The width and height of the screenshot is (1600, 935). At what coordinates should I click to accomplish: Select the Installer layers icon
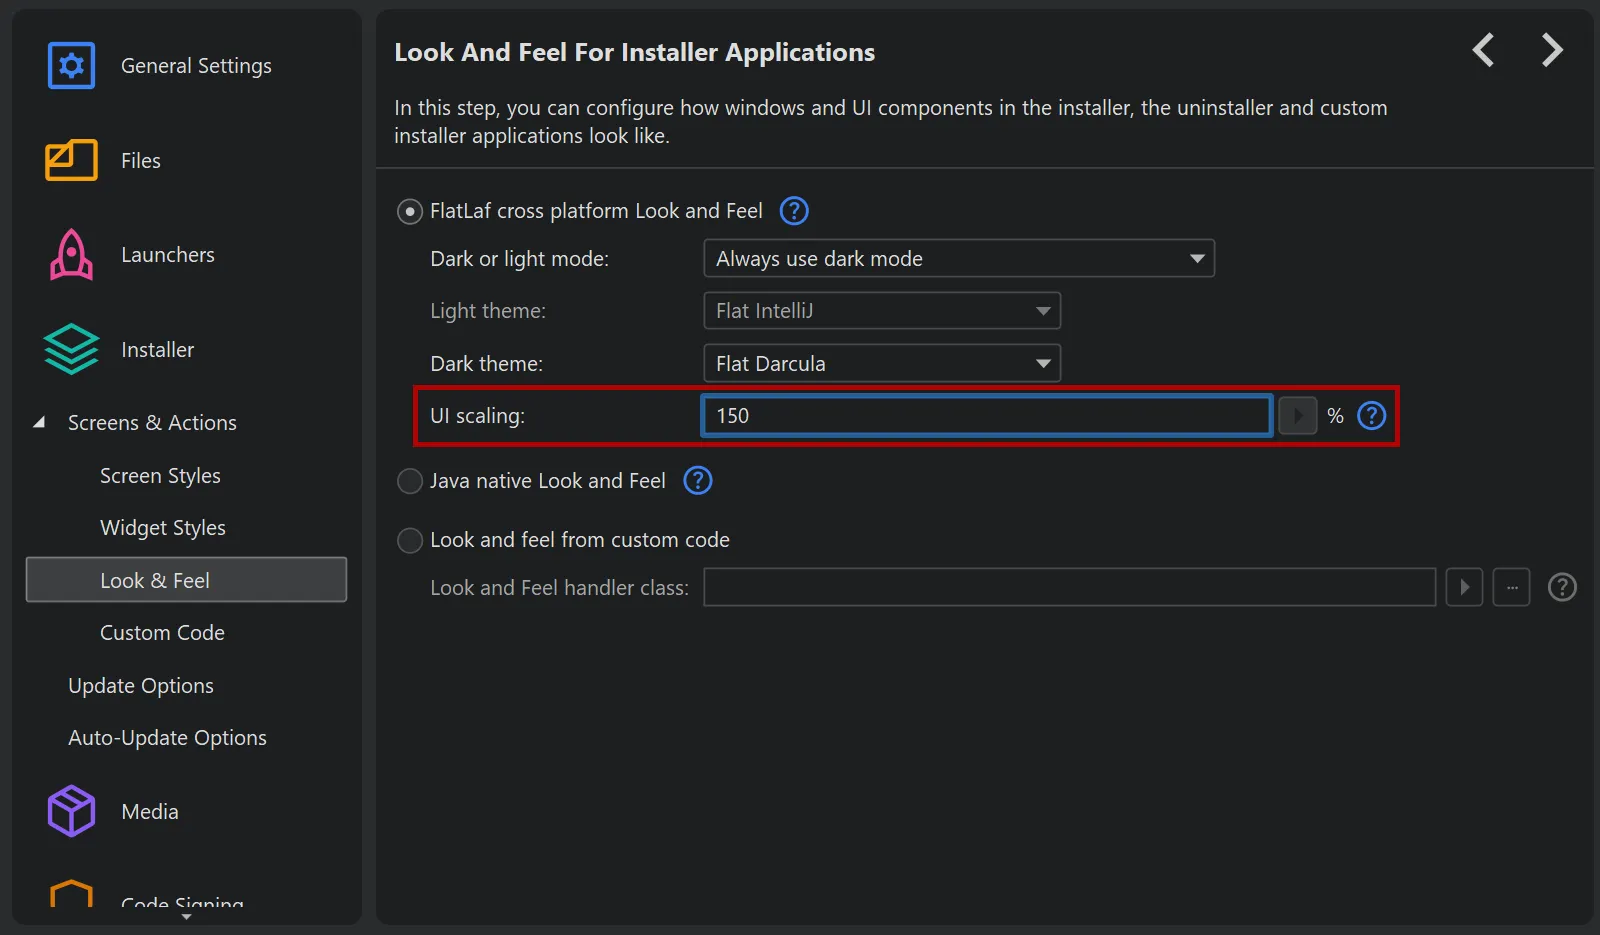coord(71,350)
